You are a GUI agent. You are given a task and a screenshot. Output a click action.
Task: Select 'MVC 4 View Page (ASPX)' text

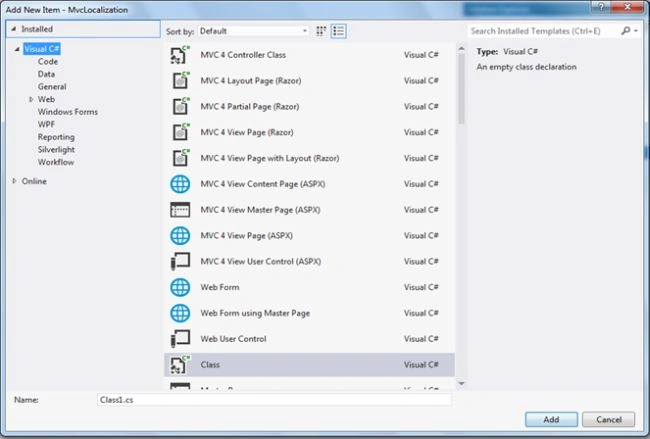tap(246, 235)
